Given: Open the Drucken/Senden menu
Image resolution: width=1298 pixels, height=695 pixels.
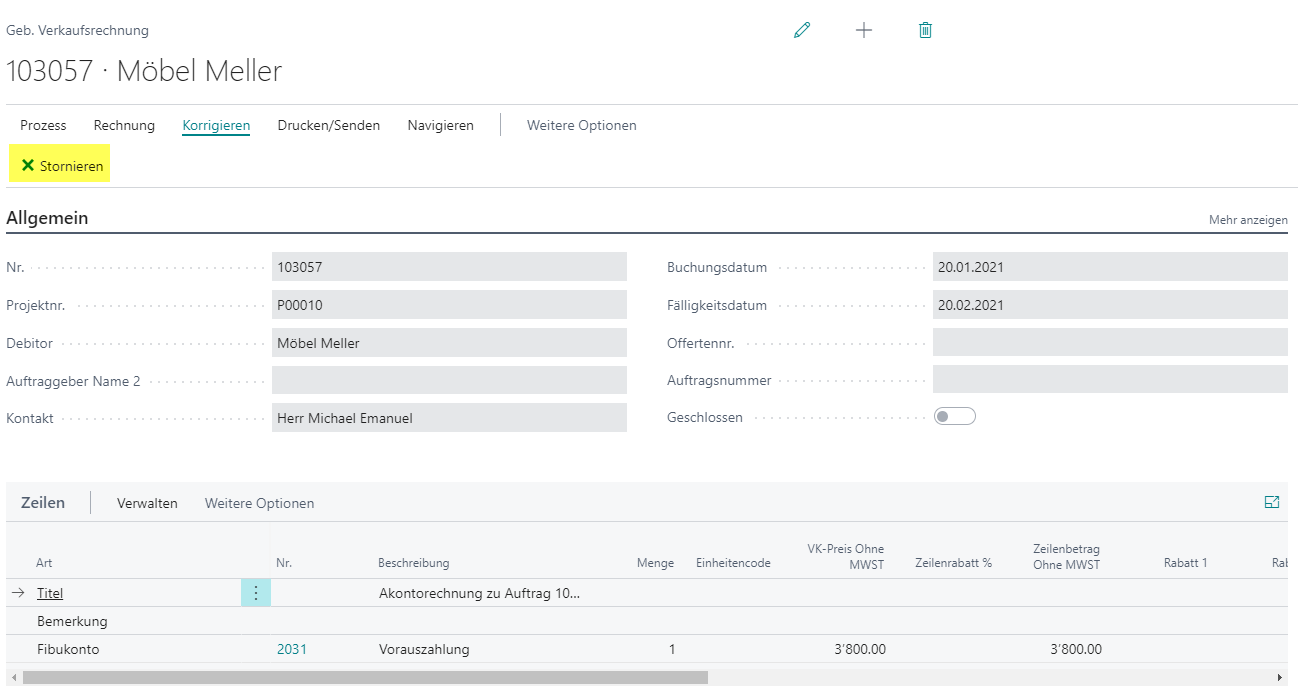Looking at the screenshot, I should [x=329, y=125].
